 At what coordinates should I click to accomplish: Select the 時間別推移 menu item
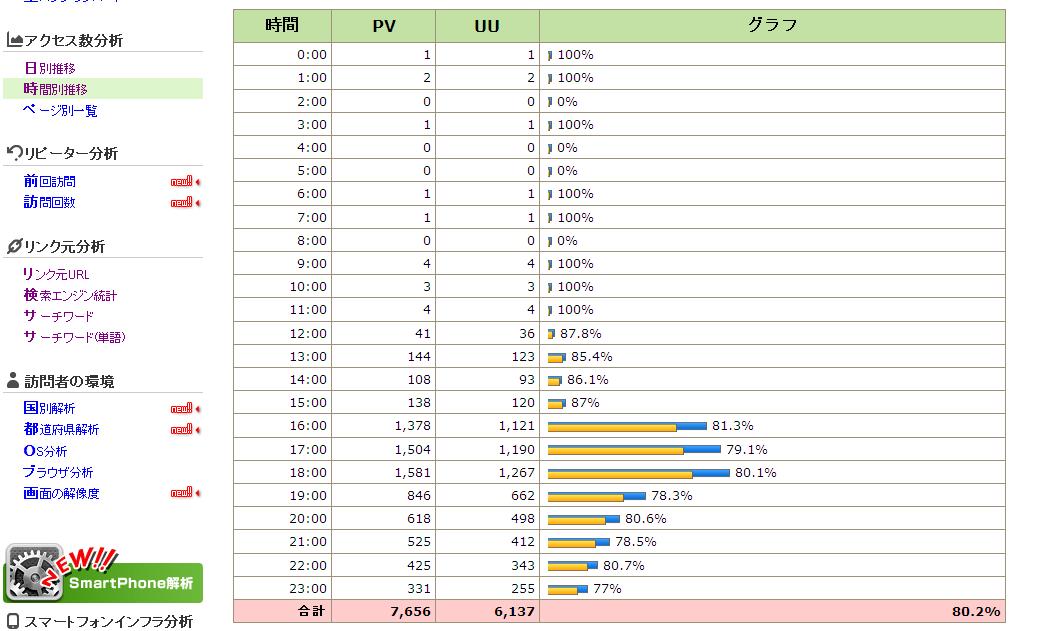point(55,89)
